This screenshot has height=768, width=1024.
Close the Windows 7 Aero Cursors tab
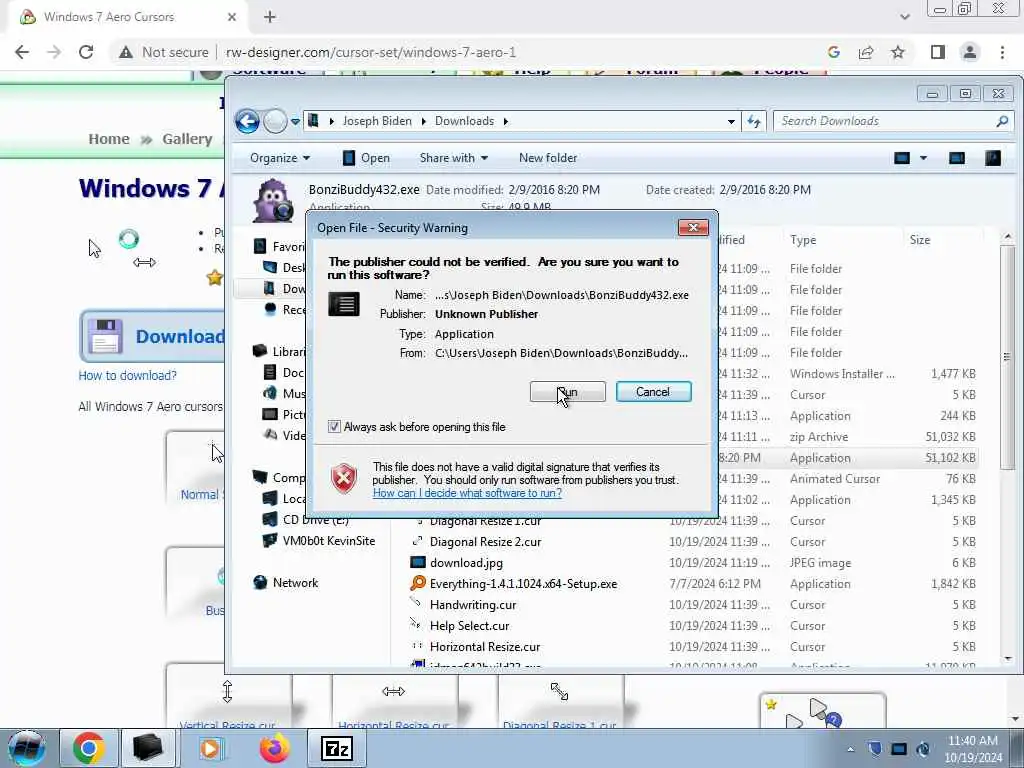click(232, 17)
